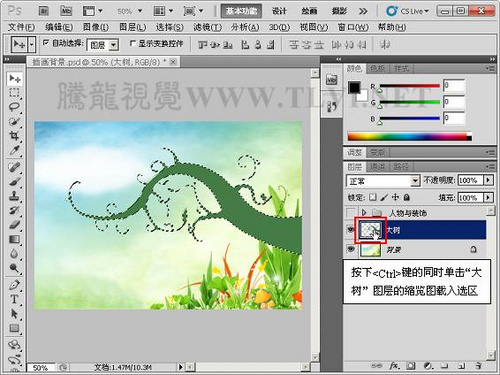This screenshot has width=500, height=375.
Task: Open the 滤镜(T) menu
Action: (x=207, y=27)
